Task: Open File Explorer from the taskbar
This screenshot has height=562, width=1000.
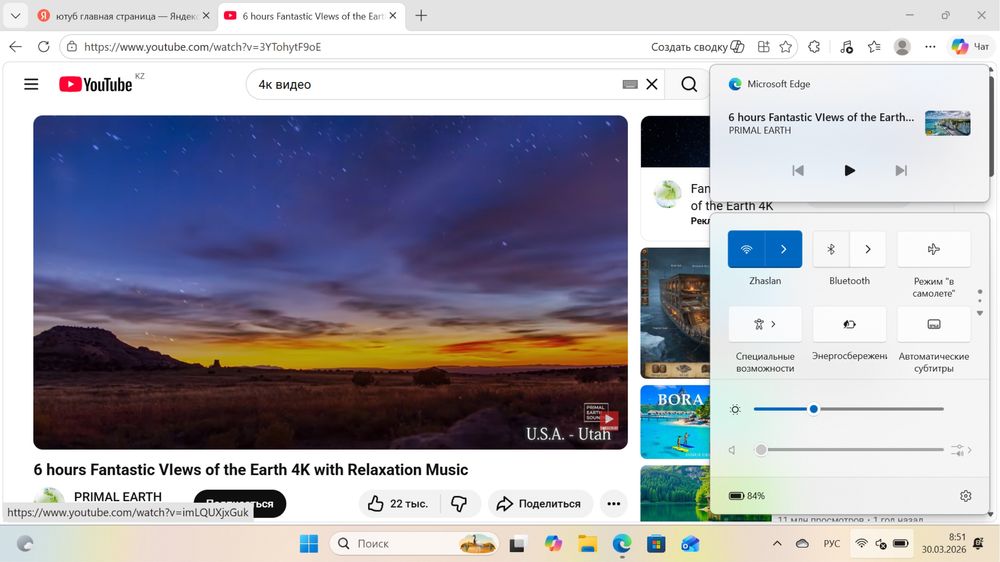Action: [587, 544]
